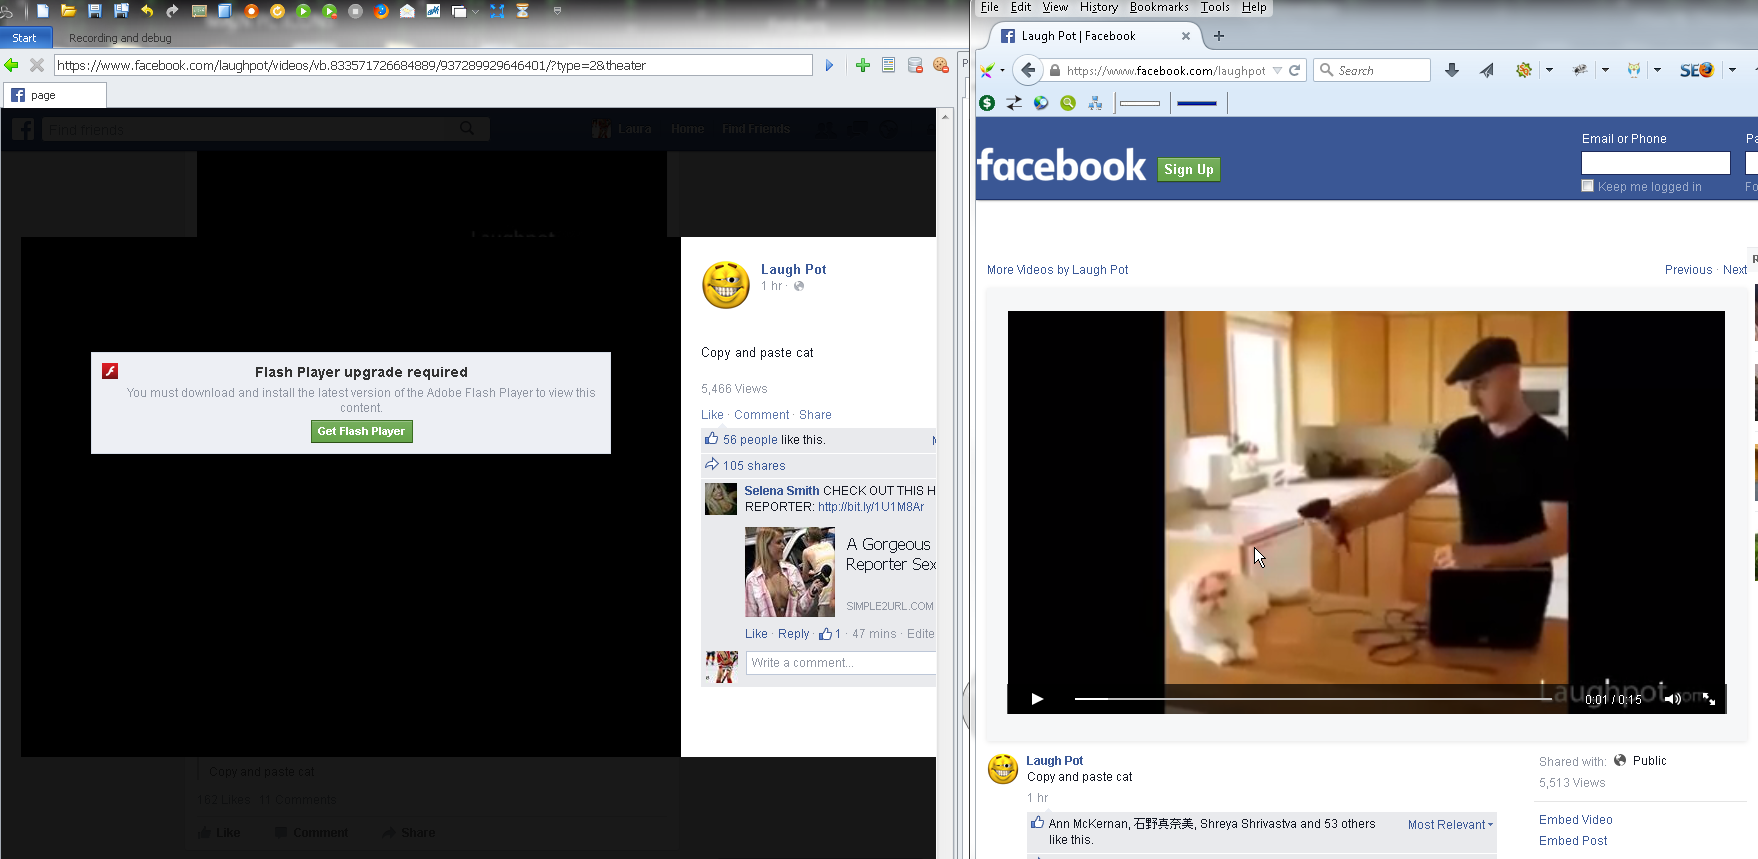Open dropdown beside owl extension icon
The image size is (1758, 859).
[x=1657, y=70]
